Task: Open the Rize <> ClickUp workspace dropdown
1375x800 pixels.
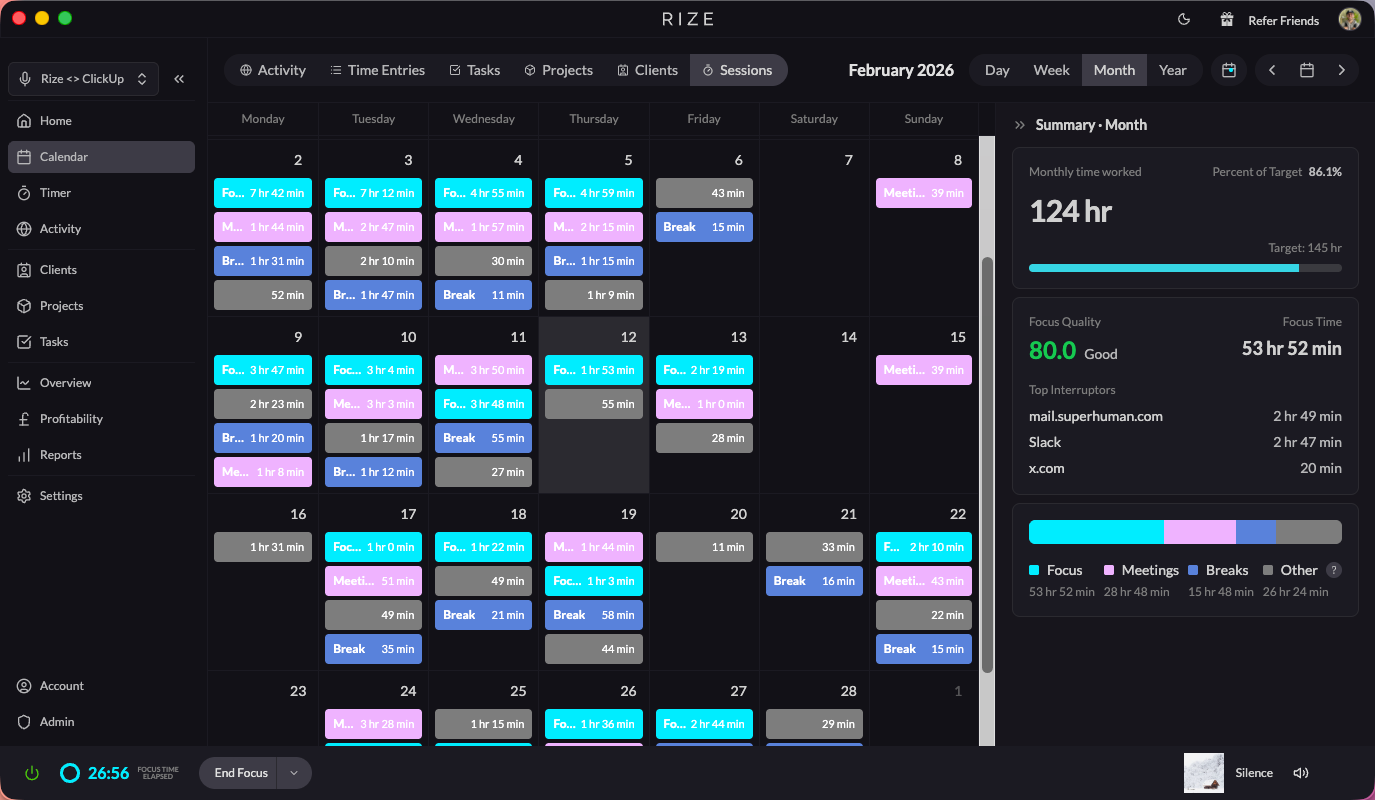Action: (x=83, y=79)
